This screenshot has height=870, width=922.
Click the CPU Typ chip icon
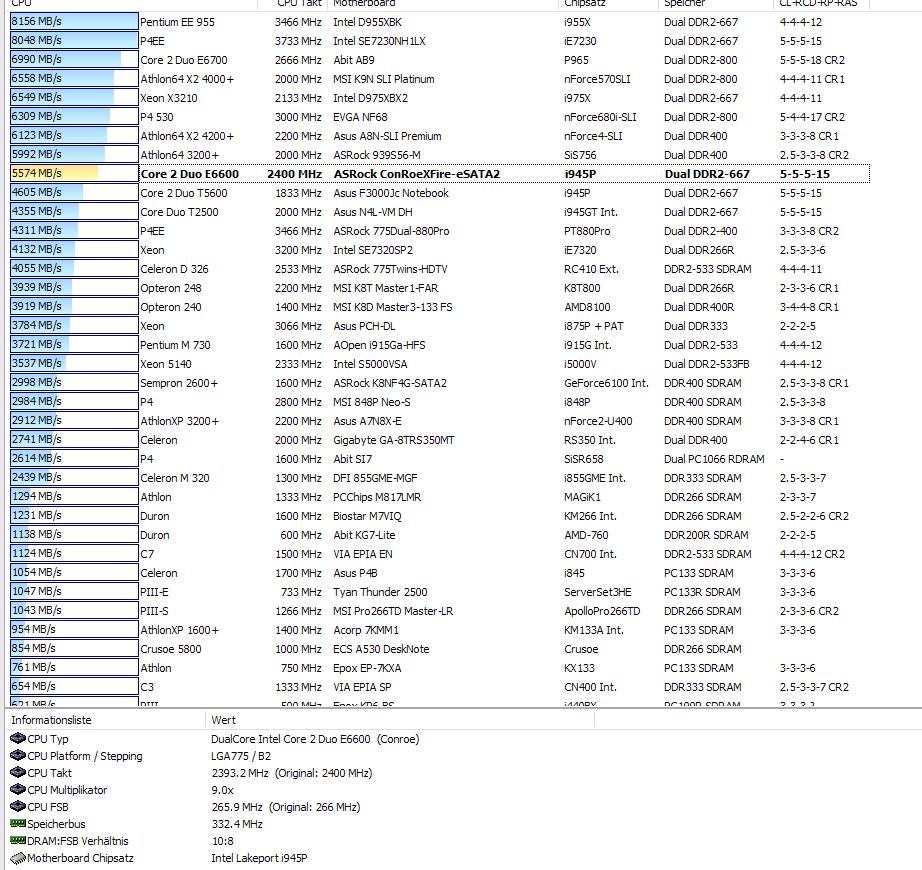click(18, 738)
